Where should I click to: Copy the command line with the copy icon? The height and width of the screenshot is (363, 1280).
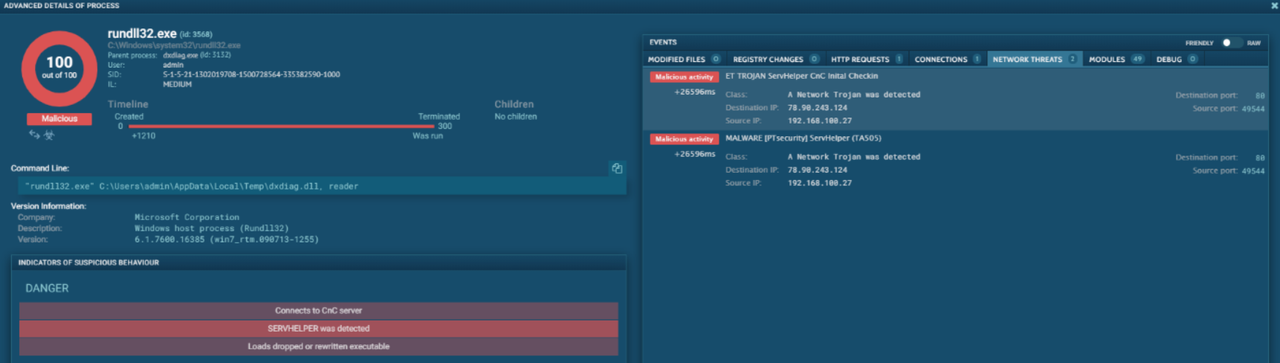point(617,168)
